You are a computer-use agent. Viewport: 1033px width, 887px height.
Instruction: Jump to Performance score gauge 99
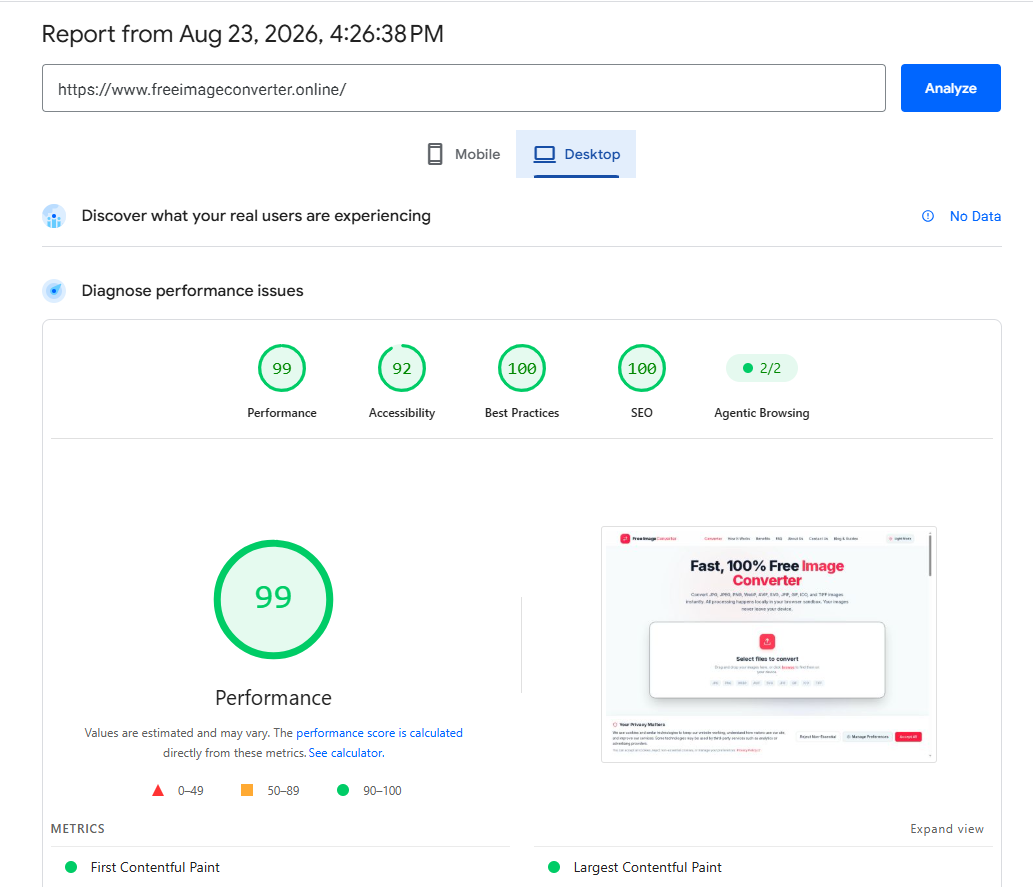point(282,368)
